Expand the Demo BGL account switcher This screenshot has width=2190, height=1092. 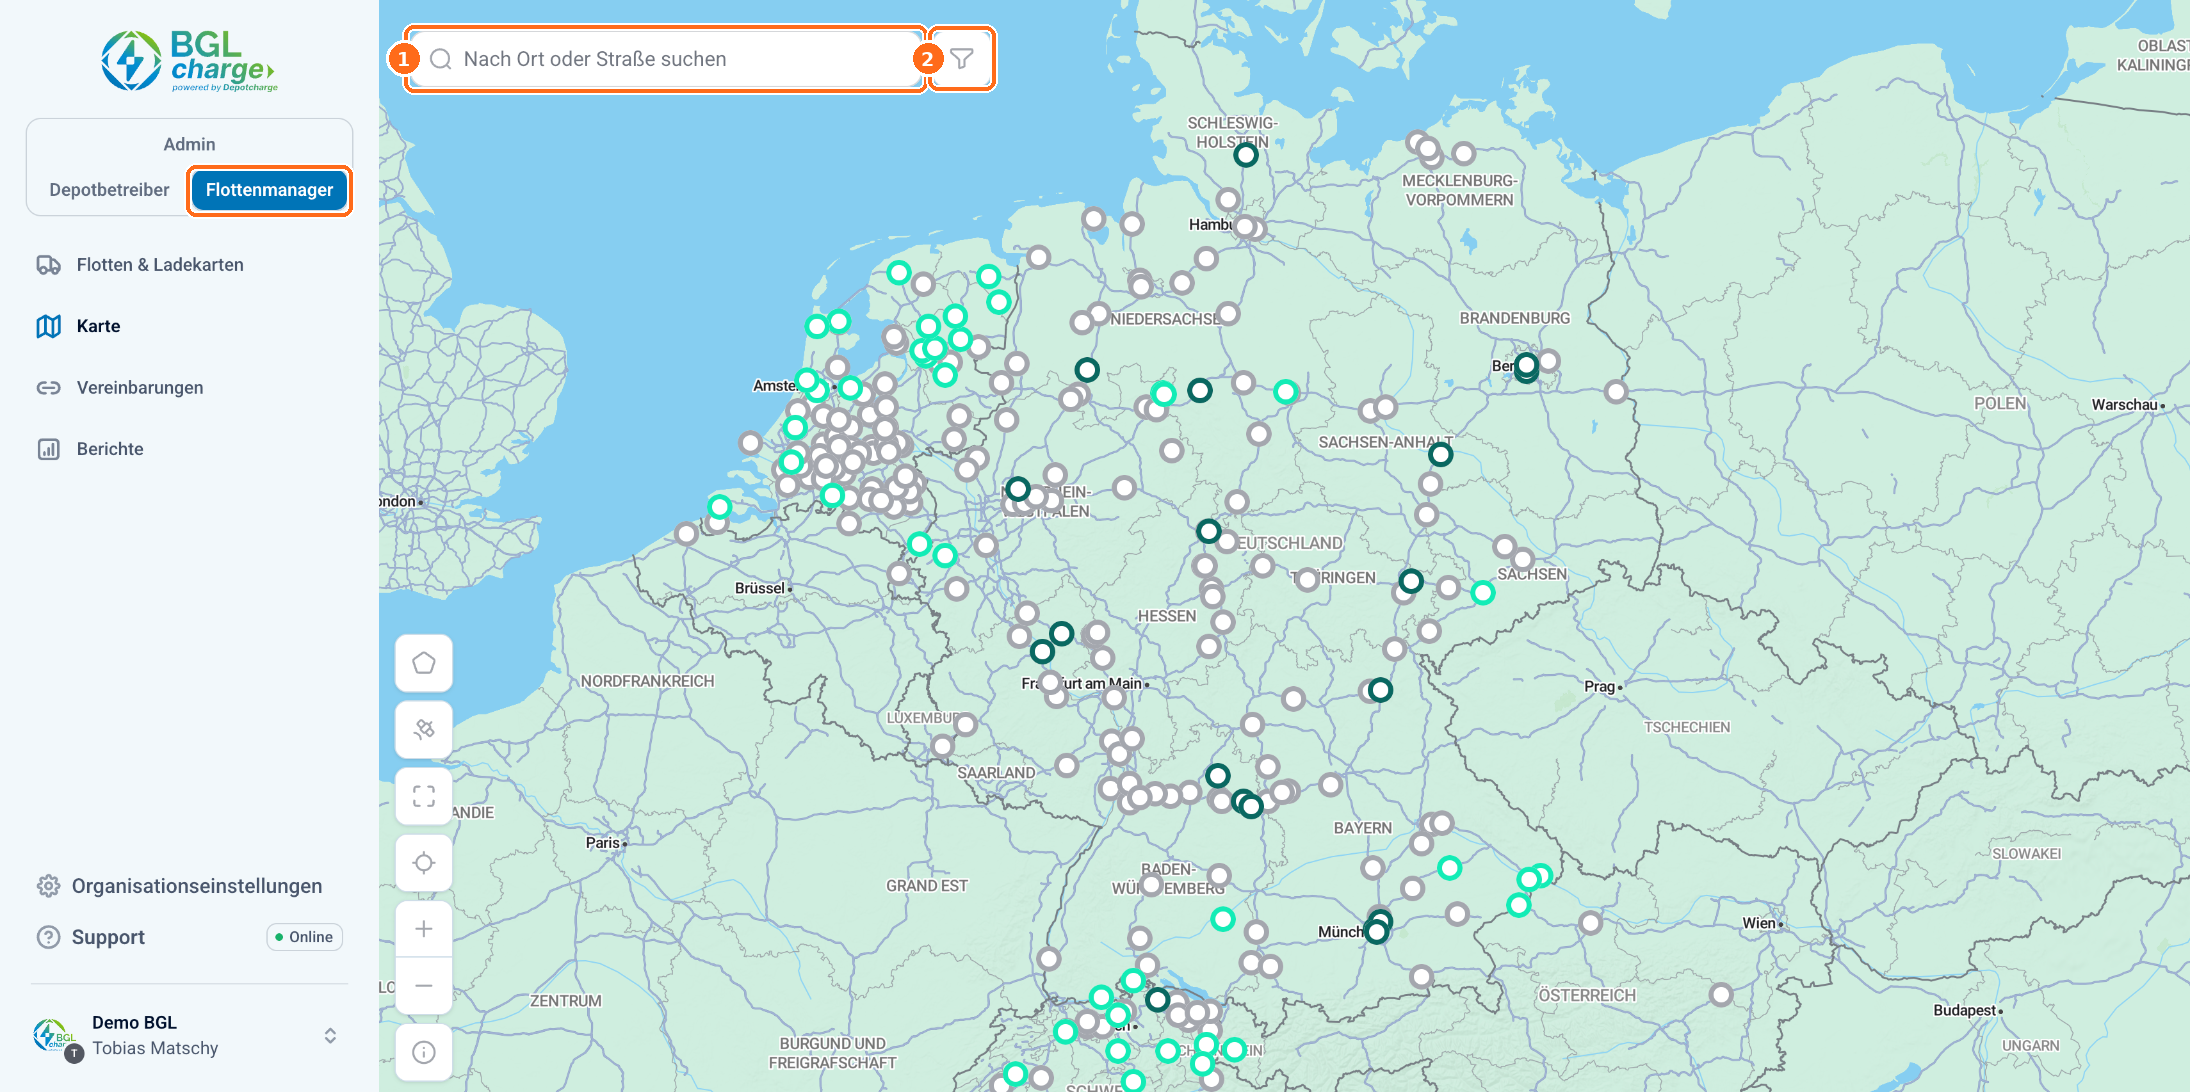point(330,1036)
